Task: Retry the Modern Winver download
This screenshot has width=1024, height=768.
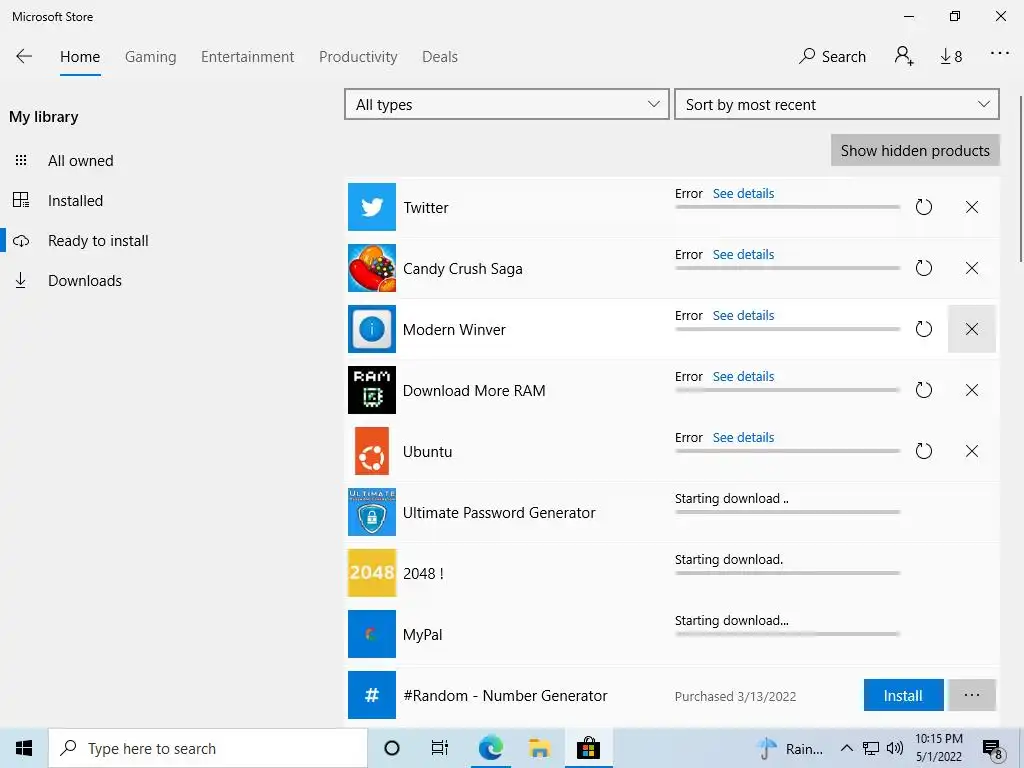Action: (923, 328)
